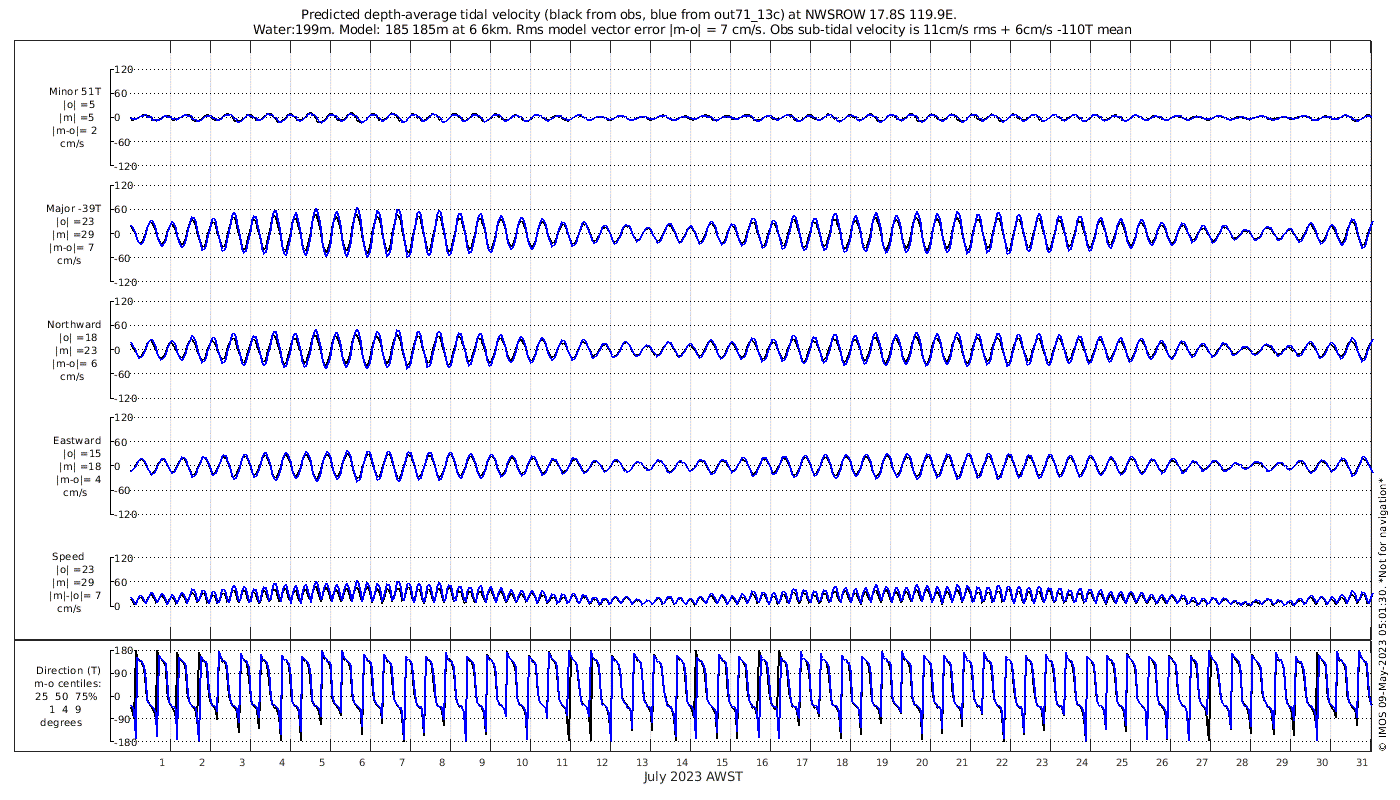The width and height of the screenshot is (1400, 800).
Task: Select "|o| =15" in the Eastward panel
Action: [x=80, y=454]
